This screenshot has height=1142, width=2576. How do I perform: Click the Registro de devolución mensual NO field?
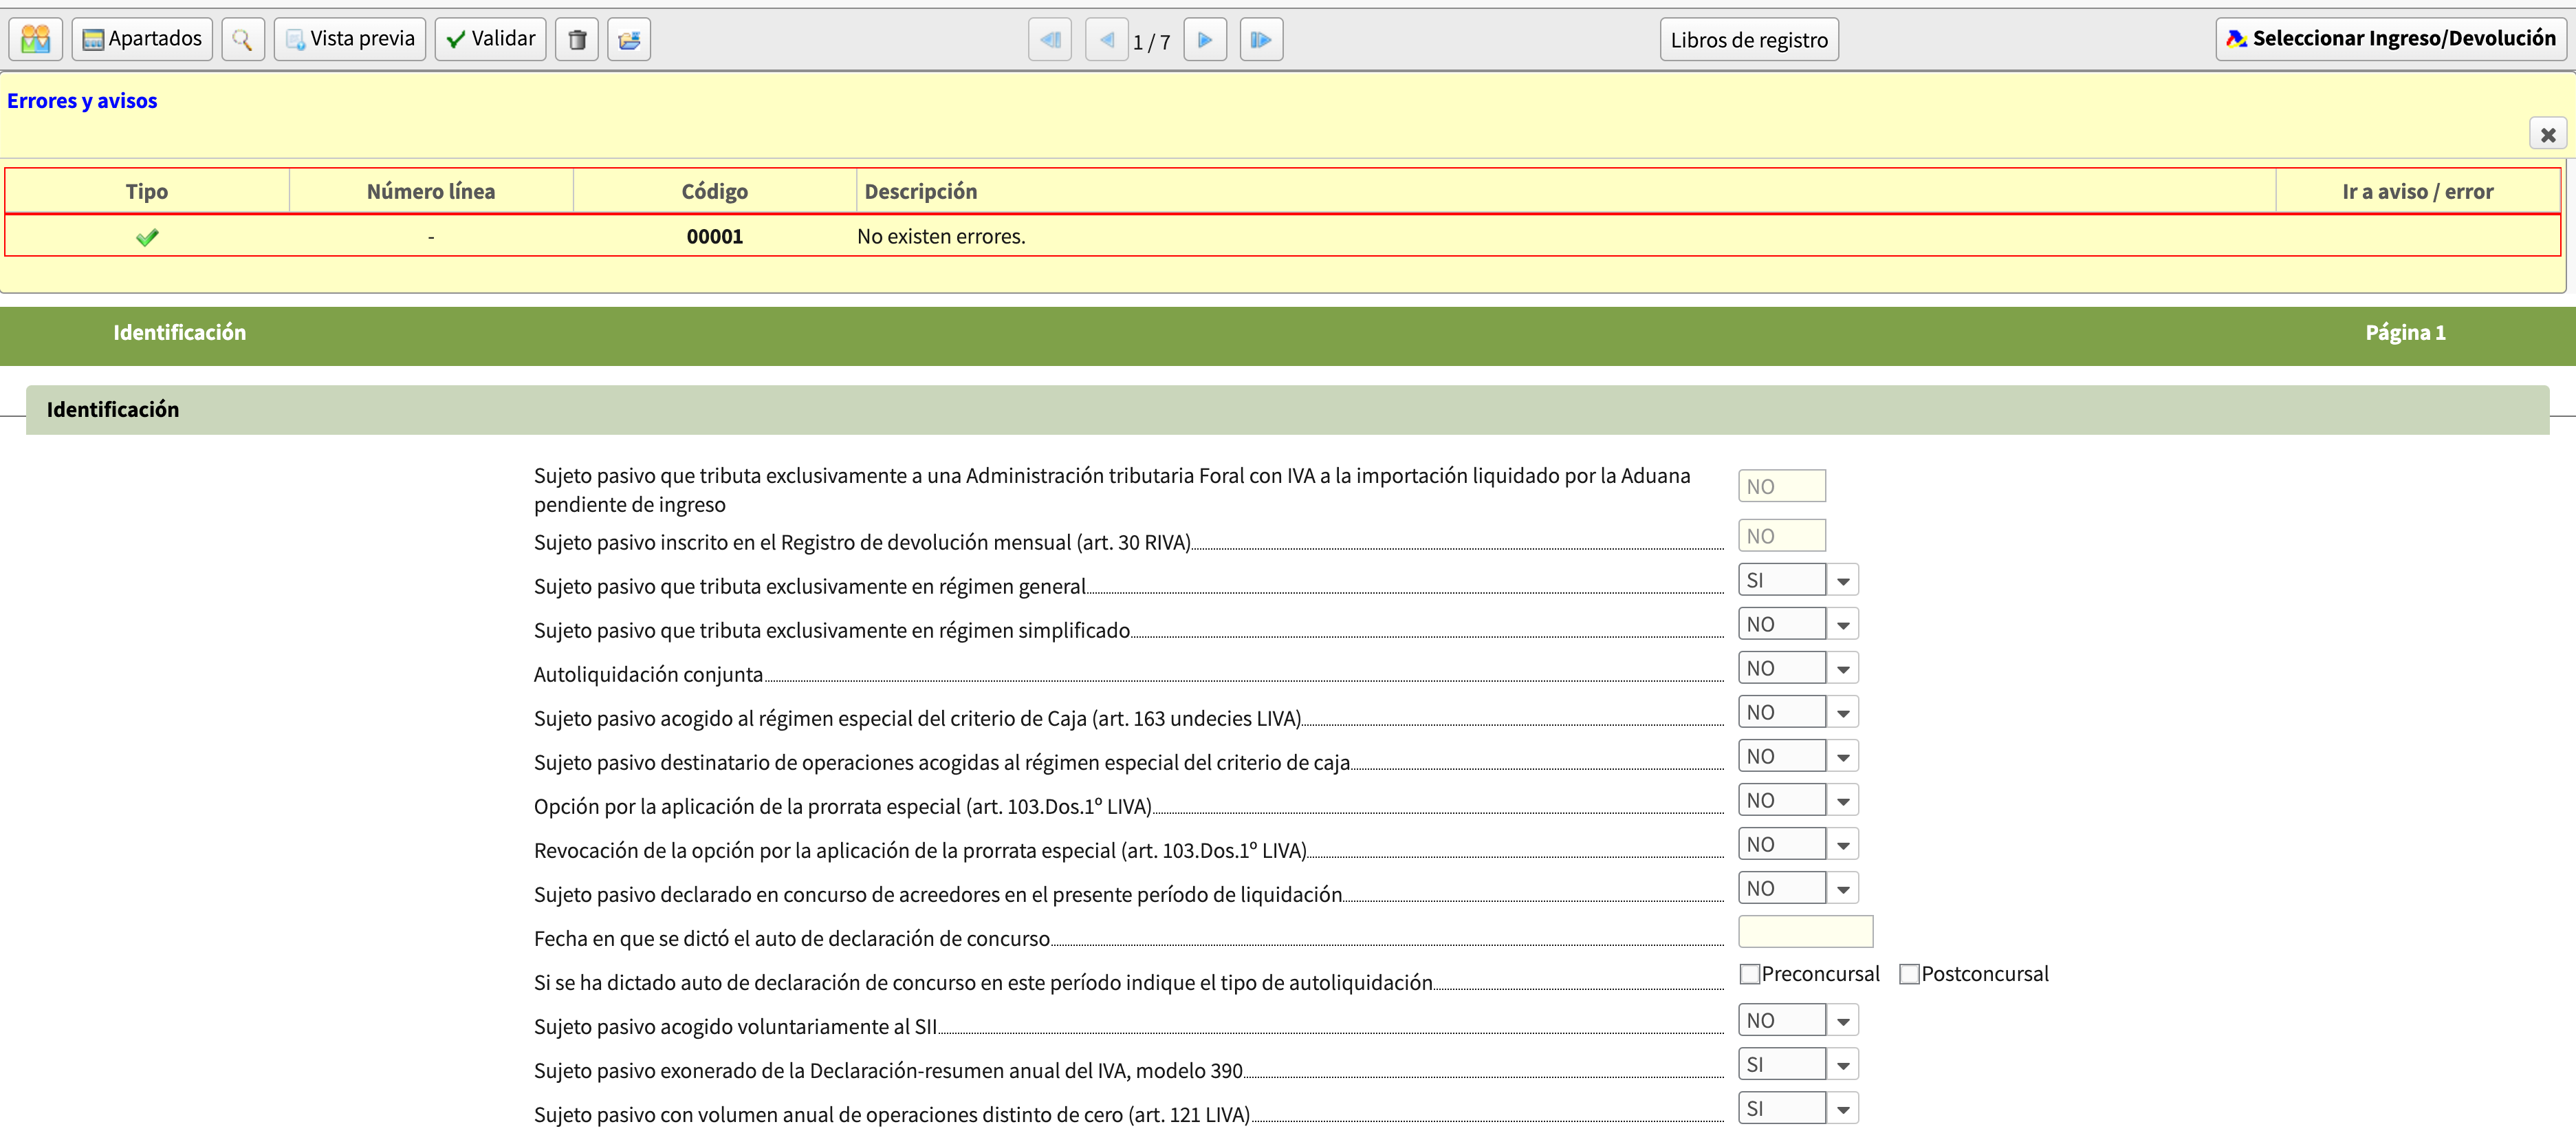point(1782,536)
